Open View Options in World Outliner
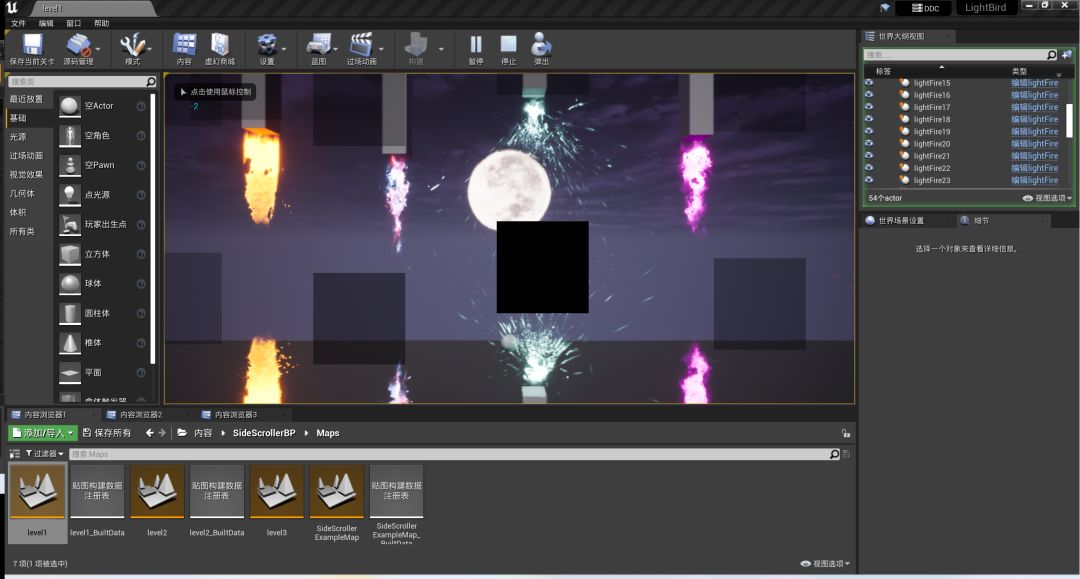This screenshot has width=1080, height=579. click(1047, 199)
